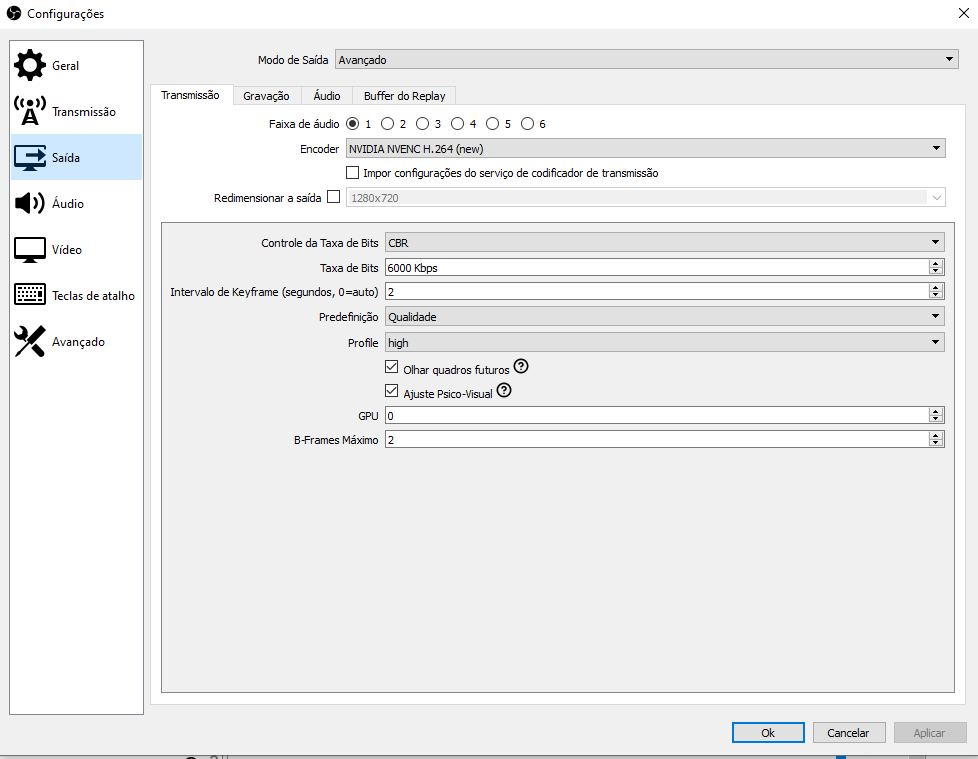
Task: Select audio track 2 radio button
Action: (387, 123)
